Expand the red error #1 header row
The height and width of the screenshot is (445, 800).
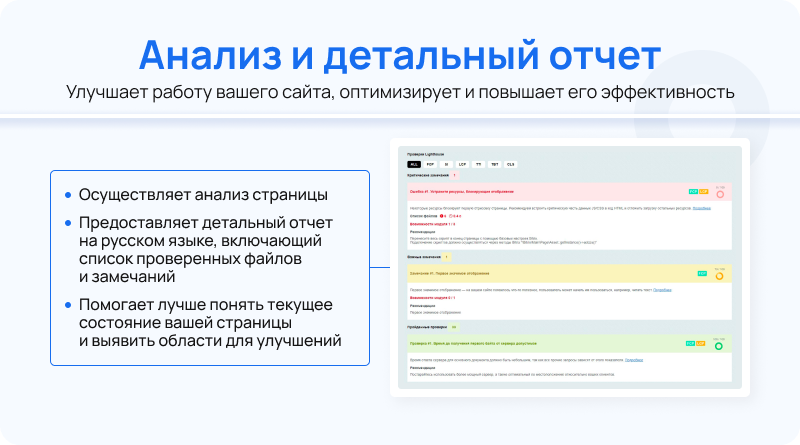click(569, 192)
